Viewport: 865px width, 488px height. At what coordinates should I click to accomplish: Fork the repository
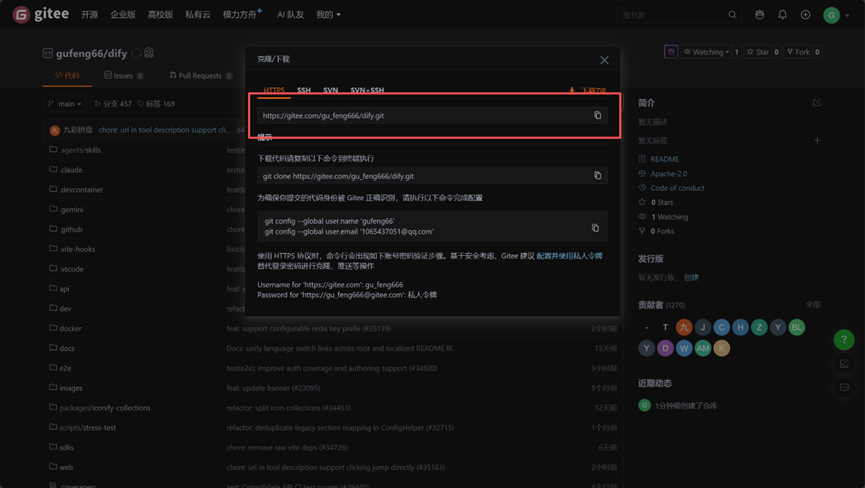[x=798, y=52]
